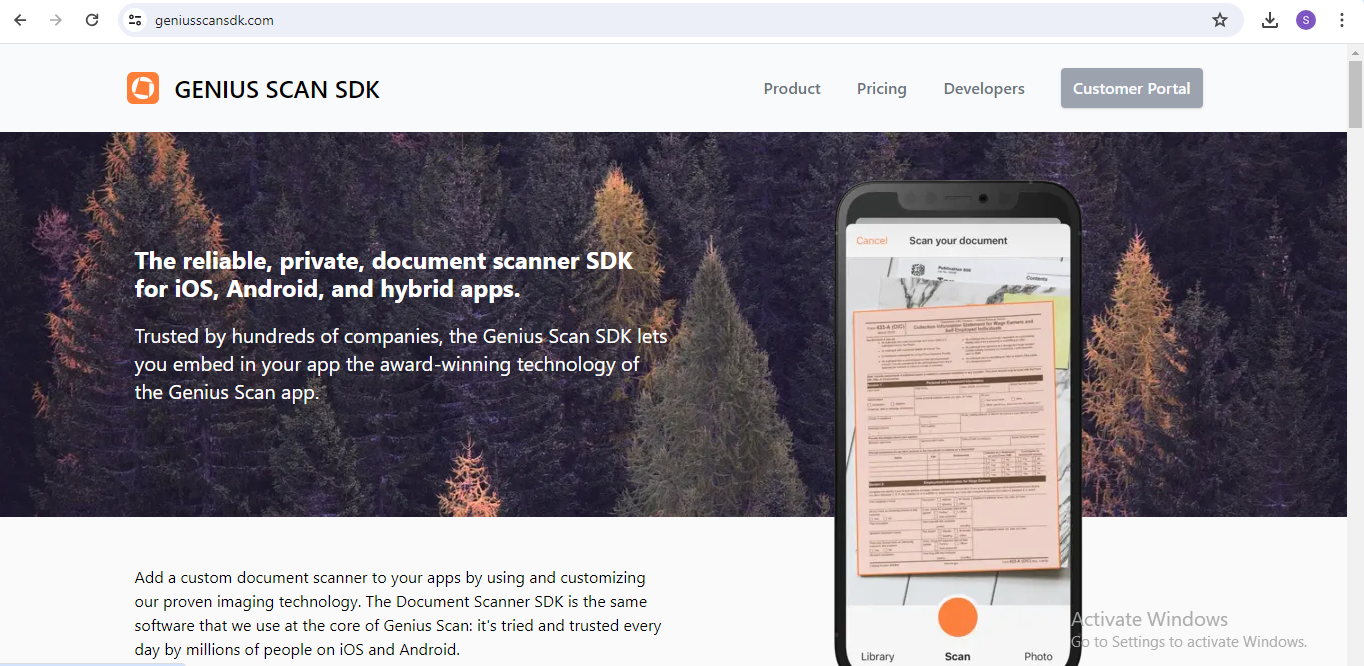Viewport: 1364px width, 666px height.
Task: Go to the Pricing page
Action: click(x=881, y=89)
